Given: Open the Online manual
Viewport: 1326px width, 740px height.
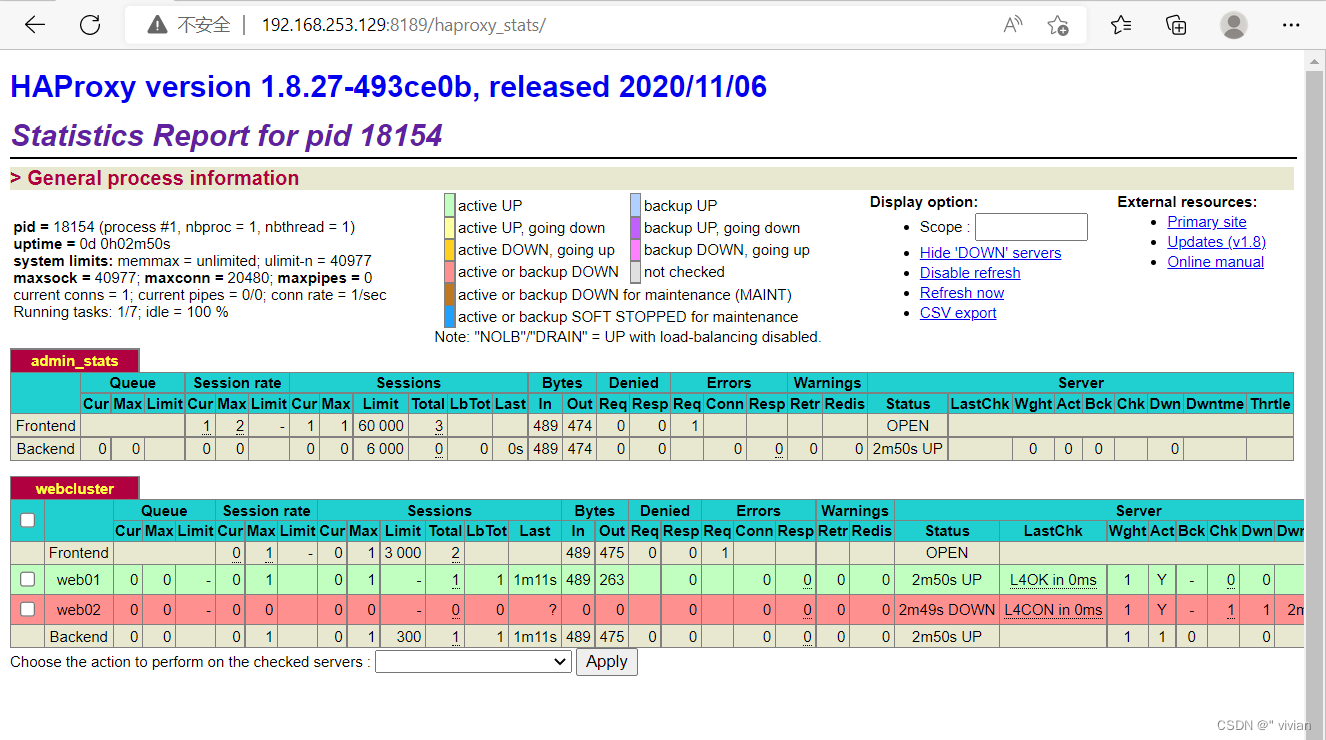Looking at the screenshot, I should point(1215,261).
